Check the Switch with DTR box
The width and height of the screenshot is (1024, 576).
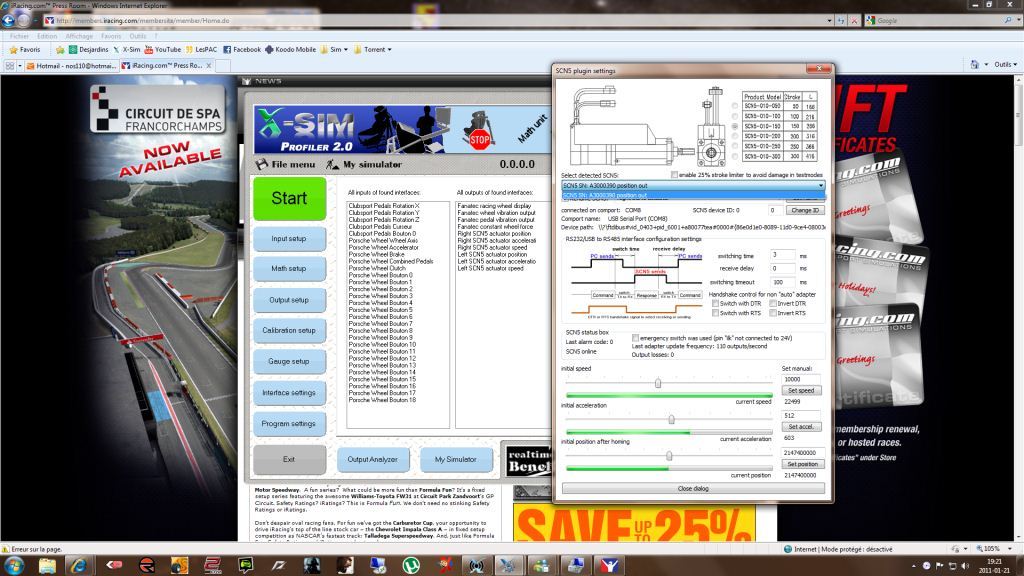[716, 304]
